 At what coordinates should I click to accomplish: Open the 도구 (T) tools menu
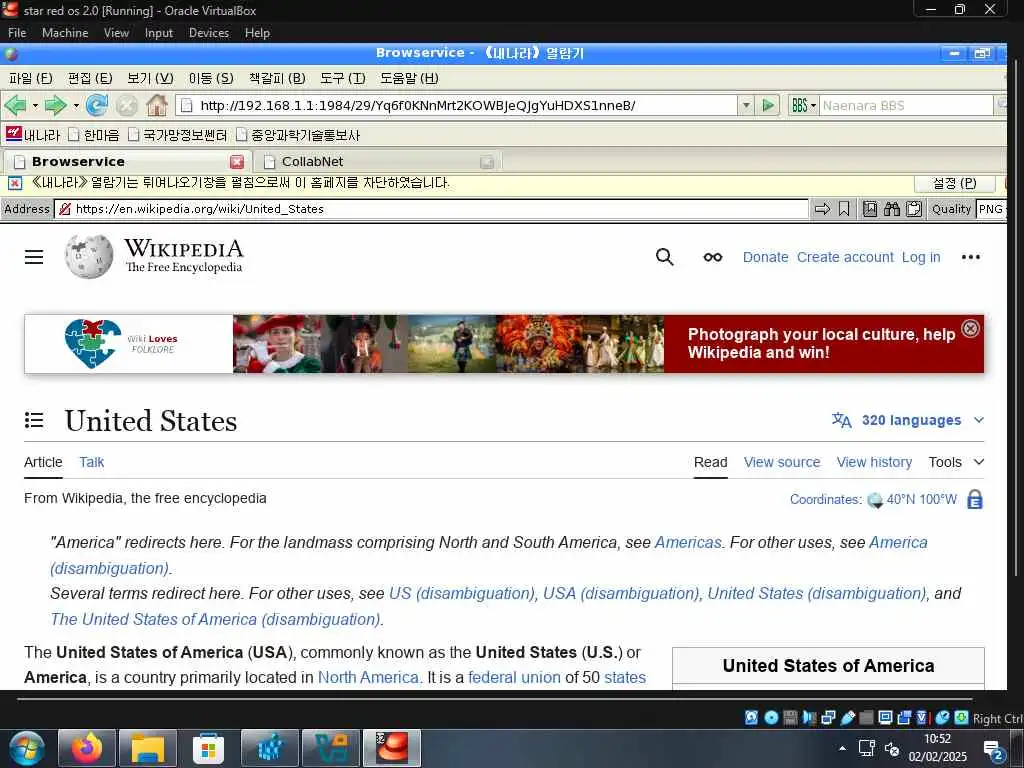(342, 78)
